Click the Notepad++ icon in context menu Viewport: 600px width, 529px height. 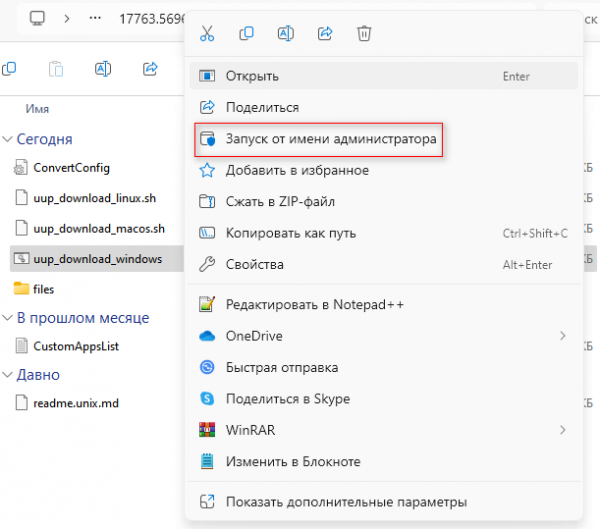coord(207,305)
